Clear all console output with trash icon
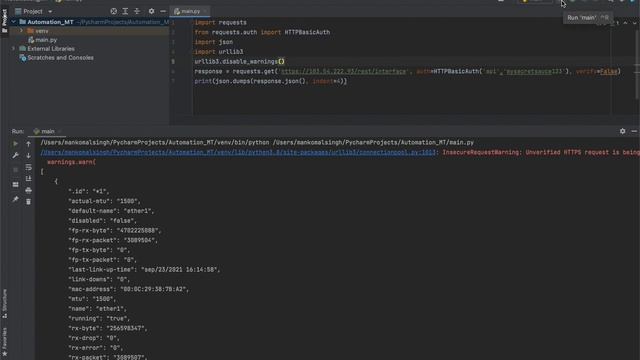The width and height of the screenshot is (640, 360). click(28, 202)
